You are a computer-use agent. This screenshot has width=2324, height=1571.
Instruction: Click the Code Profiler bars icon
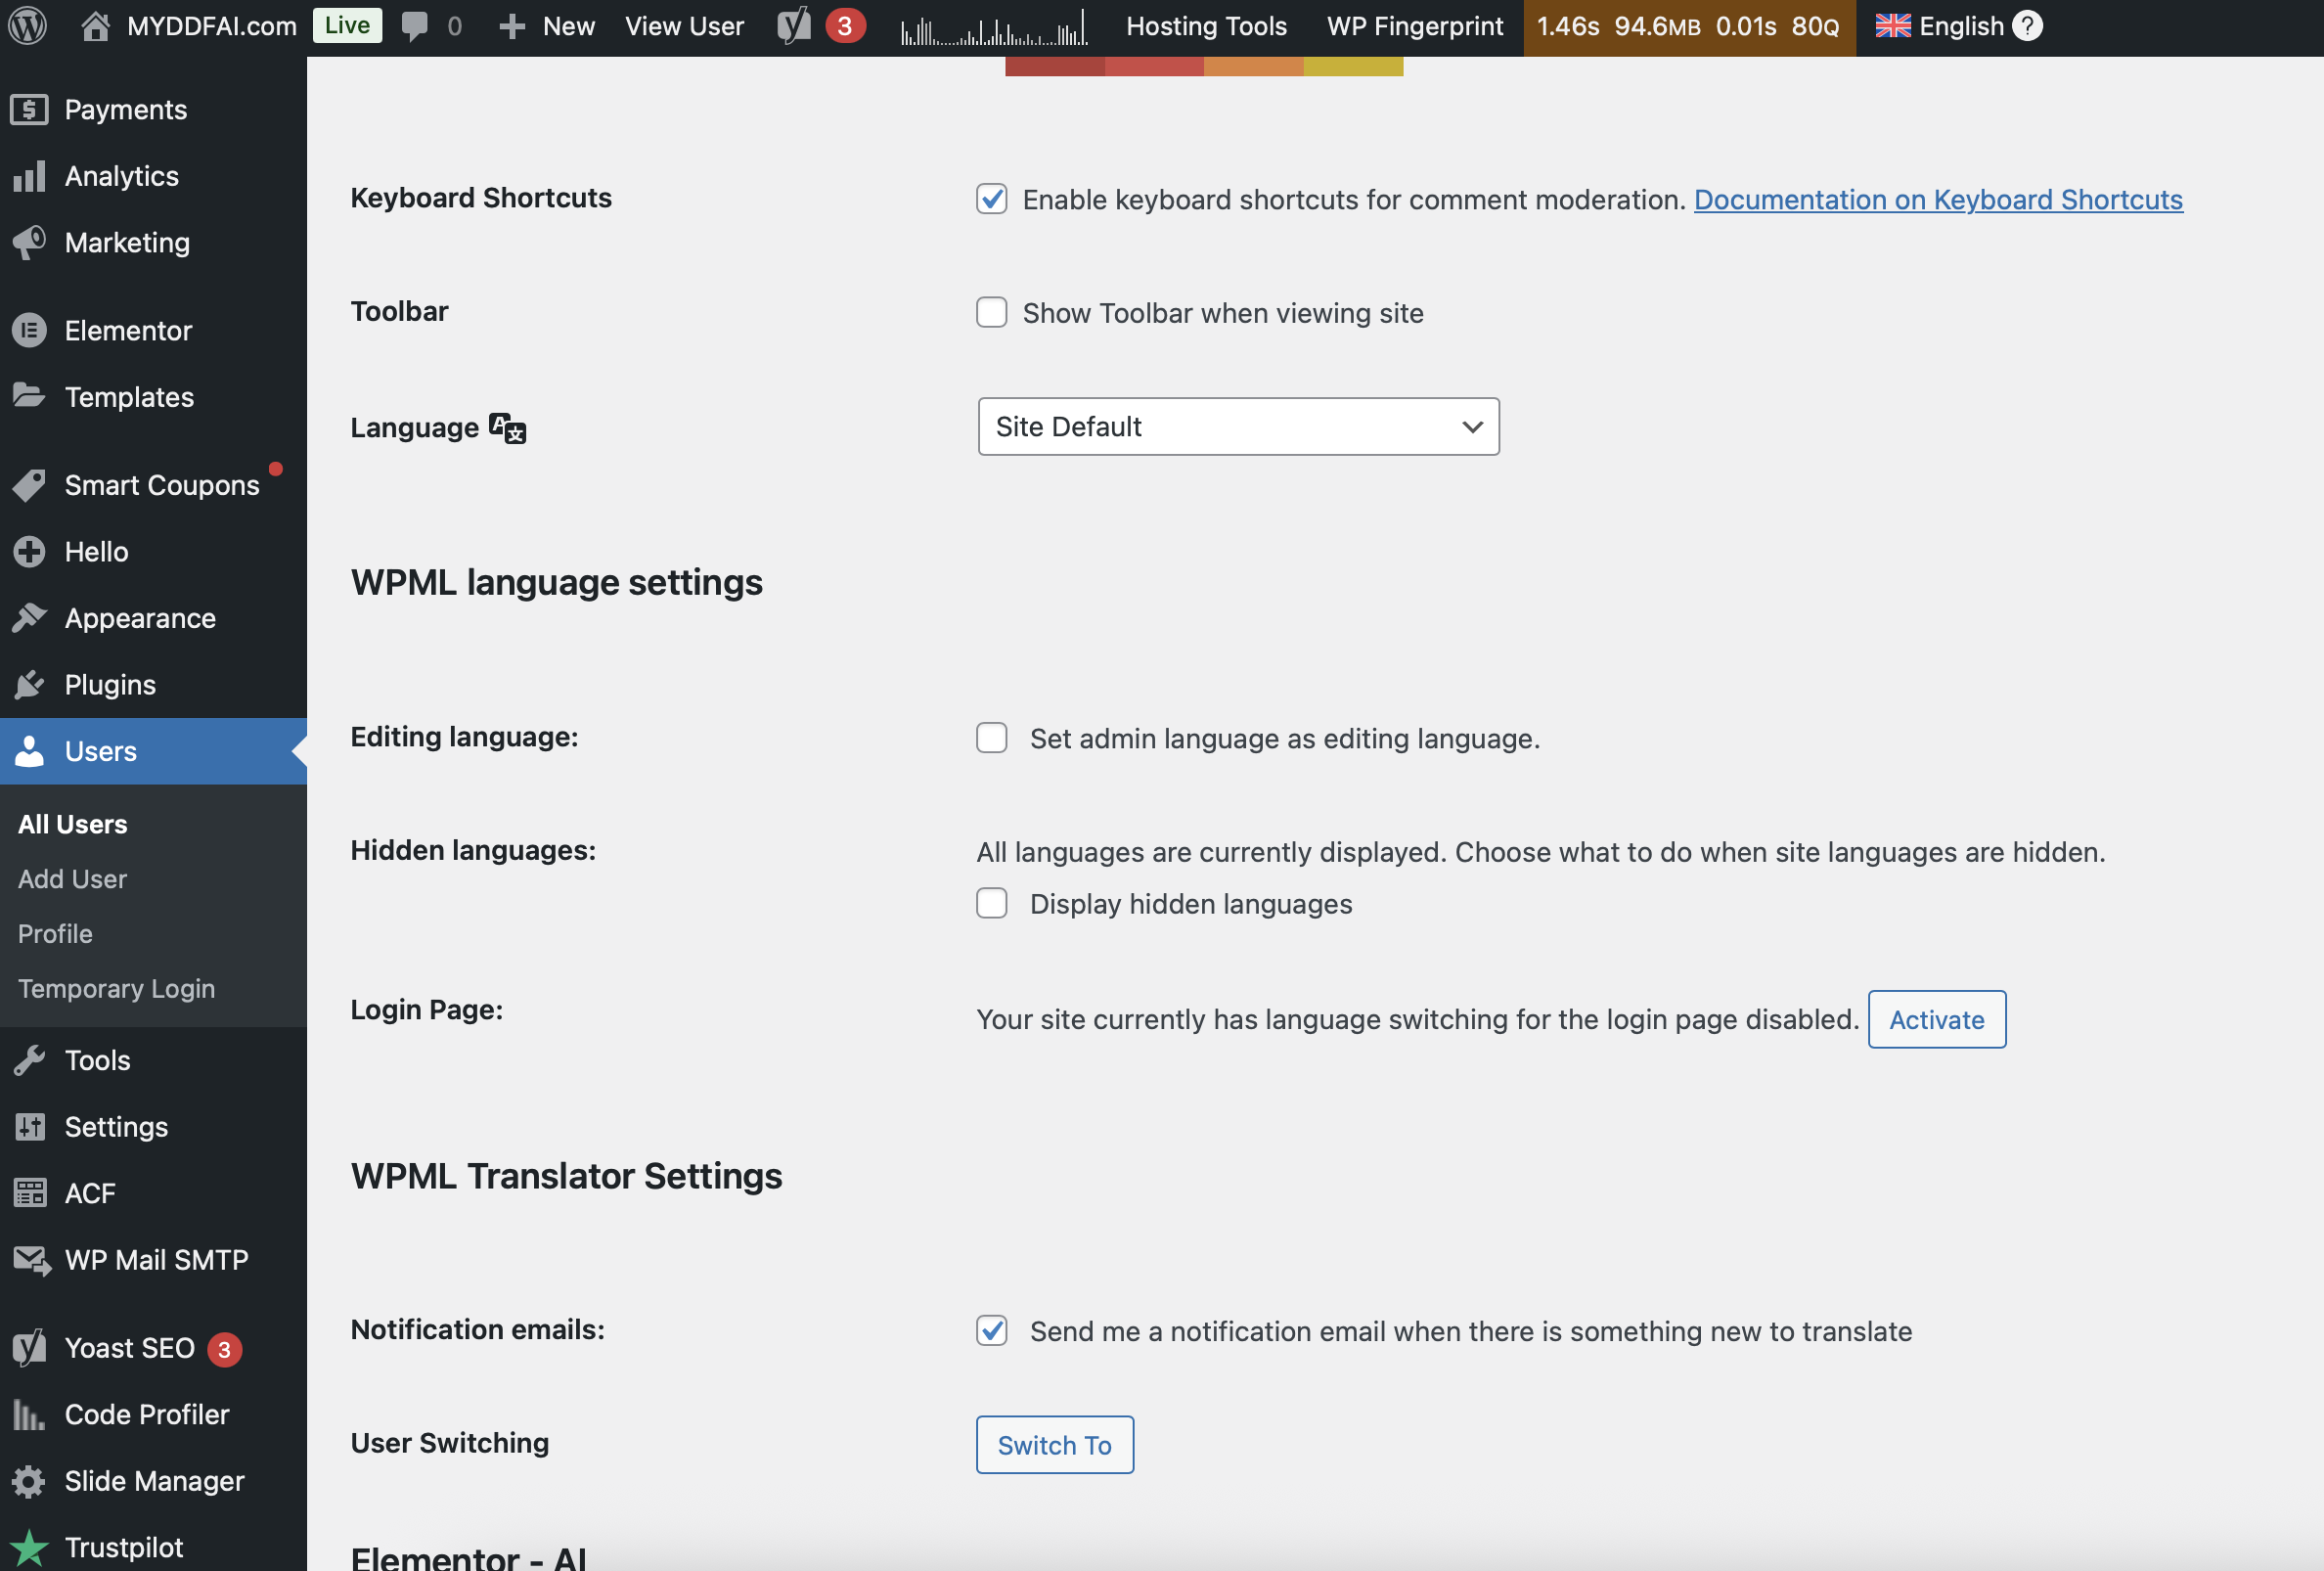[x=29, y=1414]
